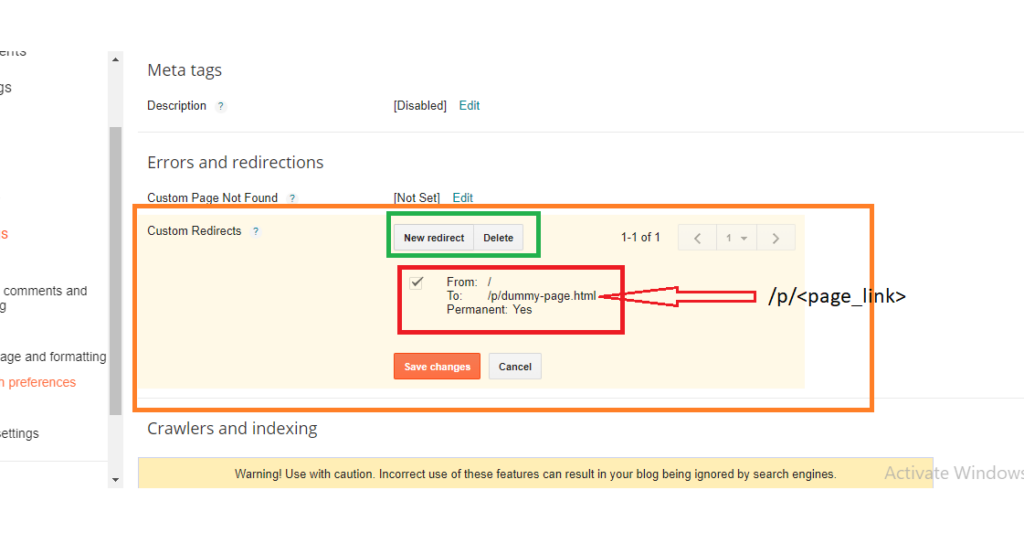Go to next redirects page arrow
Image resolution: width=1024 pixels, height=554 pixels.
775,238
